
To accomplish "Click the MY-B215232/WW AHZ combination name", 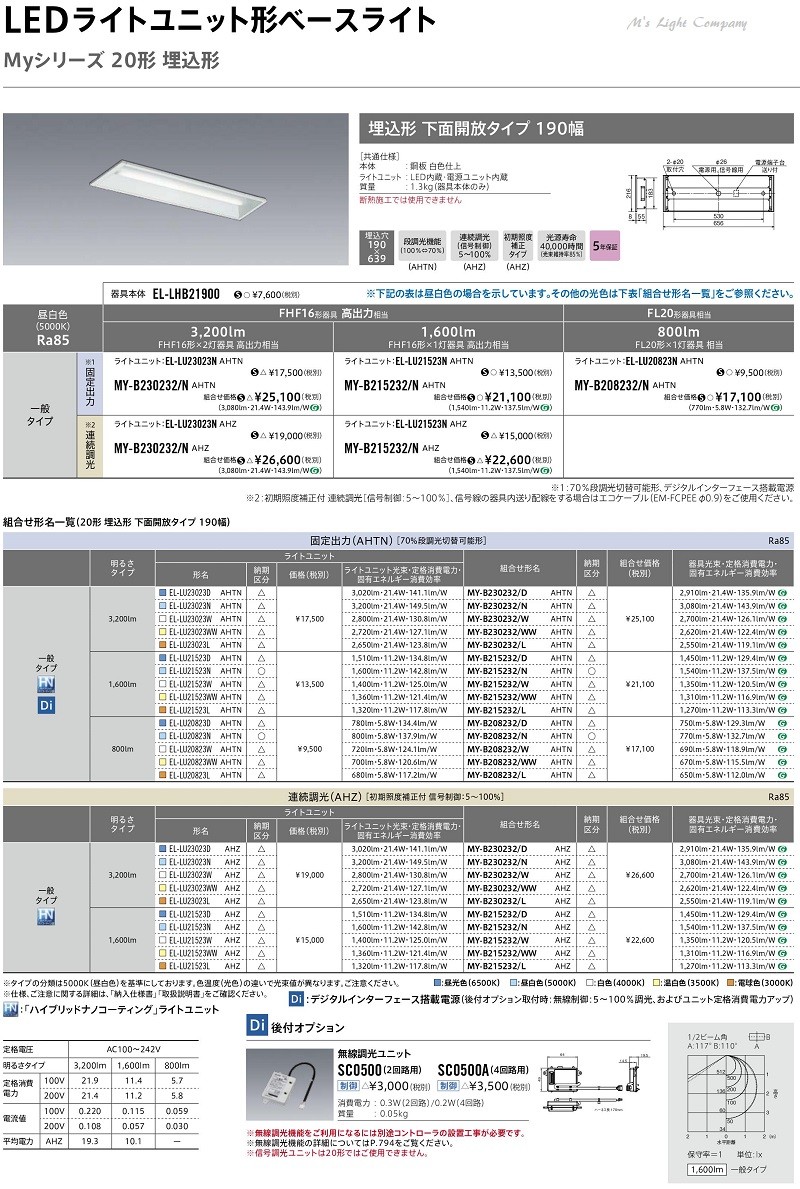I will (x=519, y=953).
